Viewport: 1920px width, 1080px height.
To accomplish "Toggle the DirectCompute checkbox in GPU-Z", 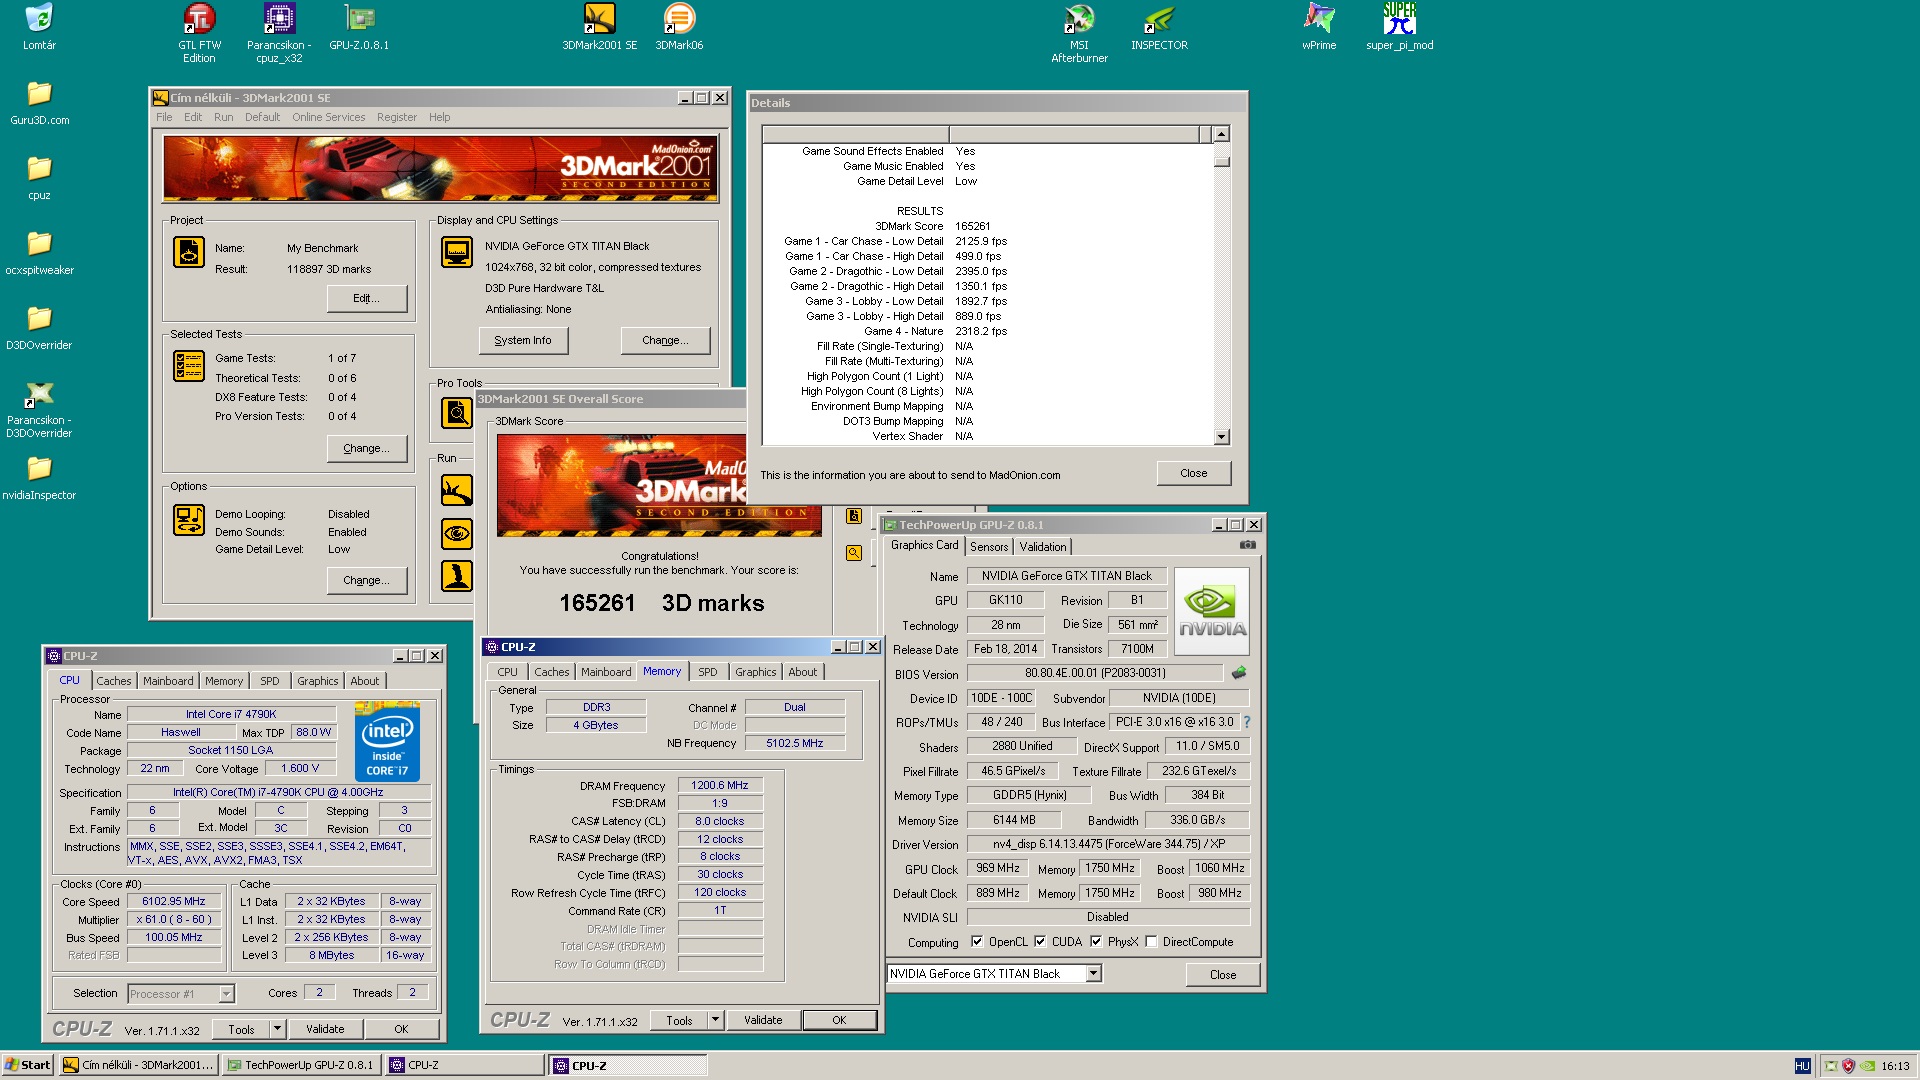I will (x=1151, y=941).
